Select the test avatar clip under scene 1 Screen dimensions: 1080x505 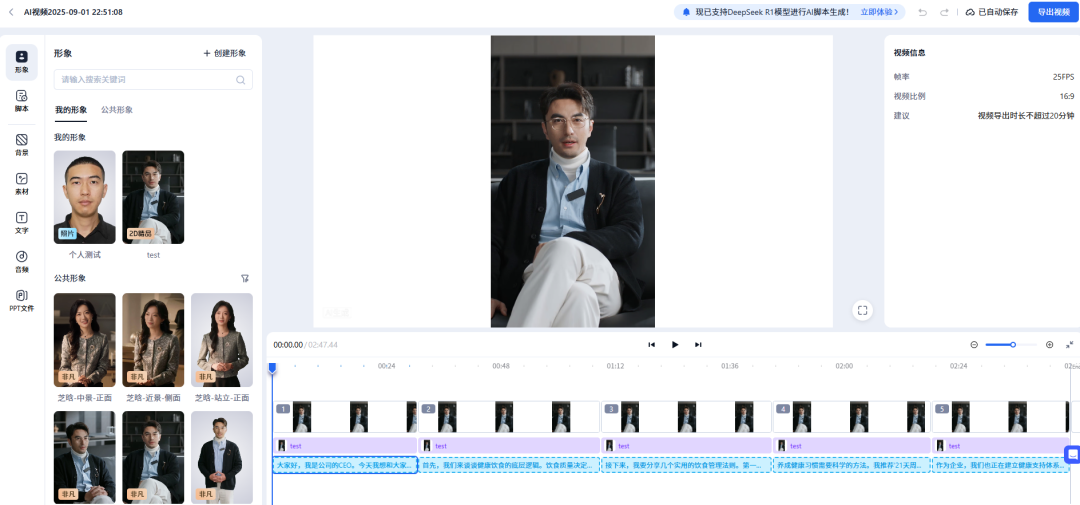click(345, 446)
